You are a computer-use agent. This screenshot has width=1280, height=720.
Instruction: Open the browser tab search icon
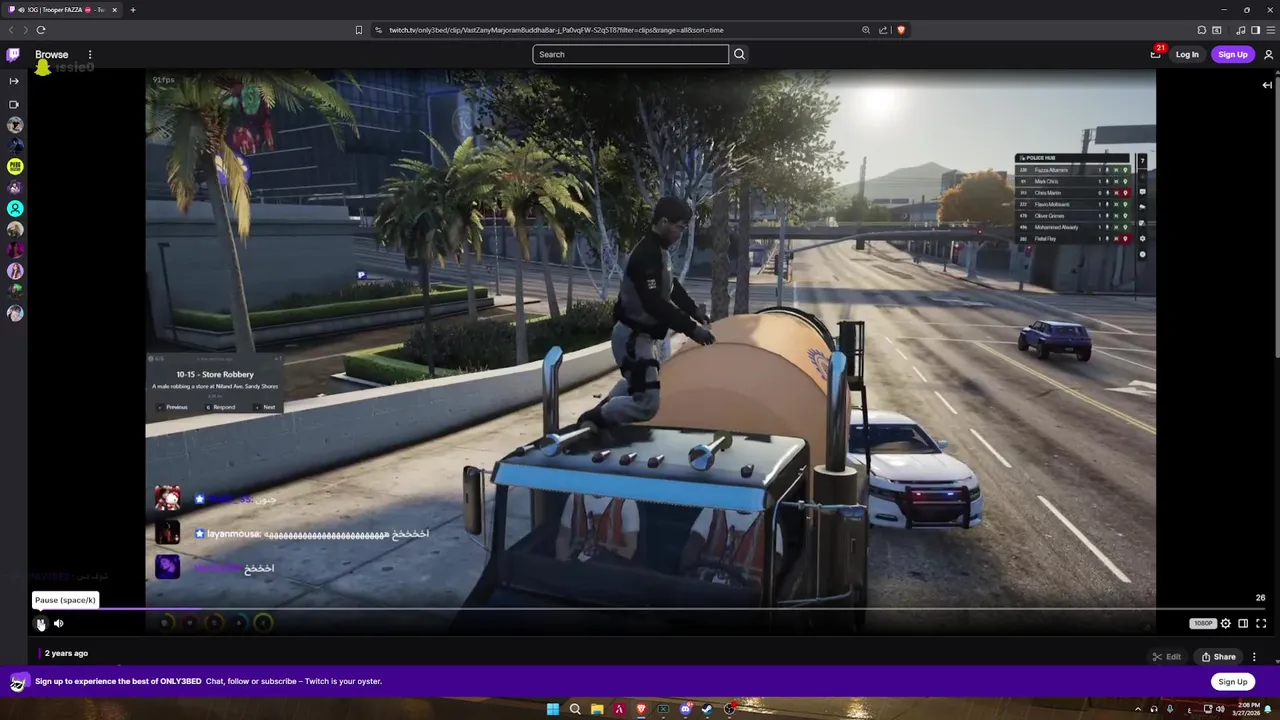(1217, 30)
